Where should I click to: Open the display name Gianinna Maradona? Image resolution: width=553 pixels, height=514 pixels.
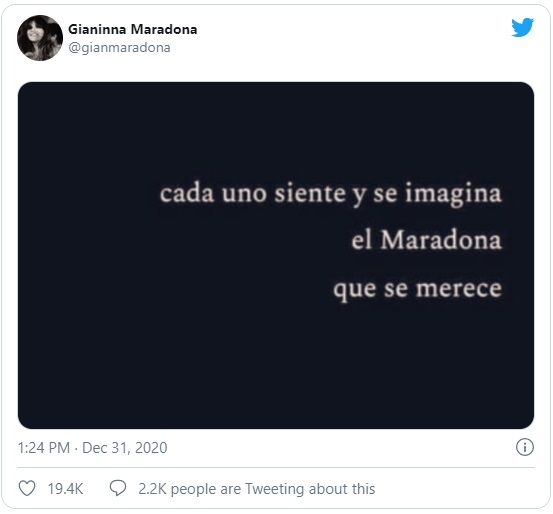133,29
